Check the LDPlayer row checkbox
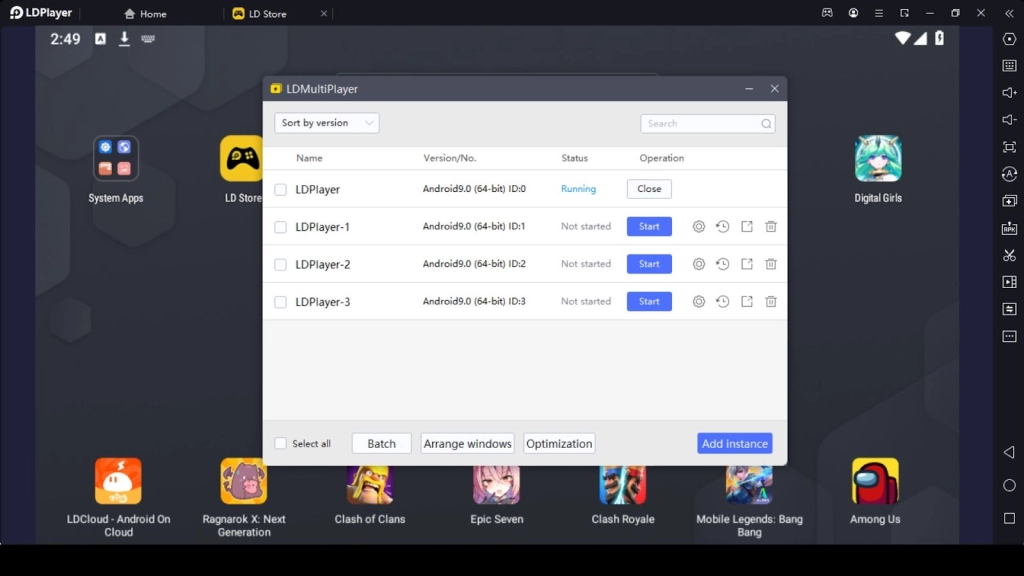Image resolution: width=1024 pixels, height=576 pixels. [x=280, y=189]
